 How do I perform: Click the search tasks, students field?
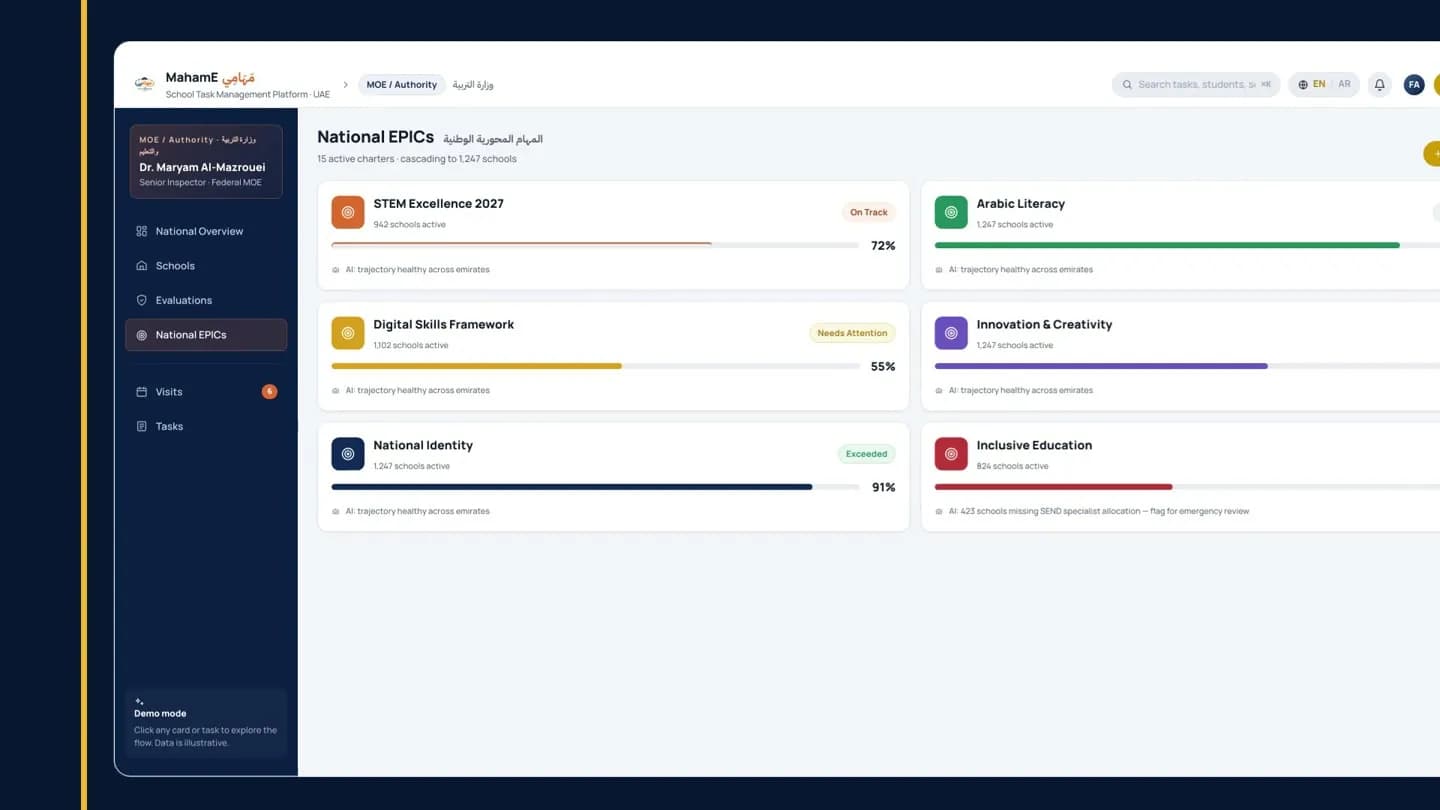click(x=1196, y=85)
